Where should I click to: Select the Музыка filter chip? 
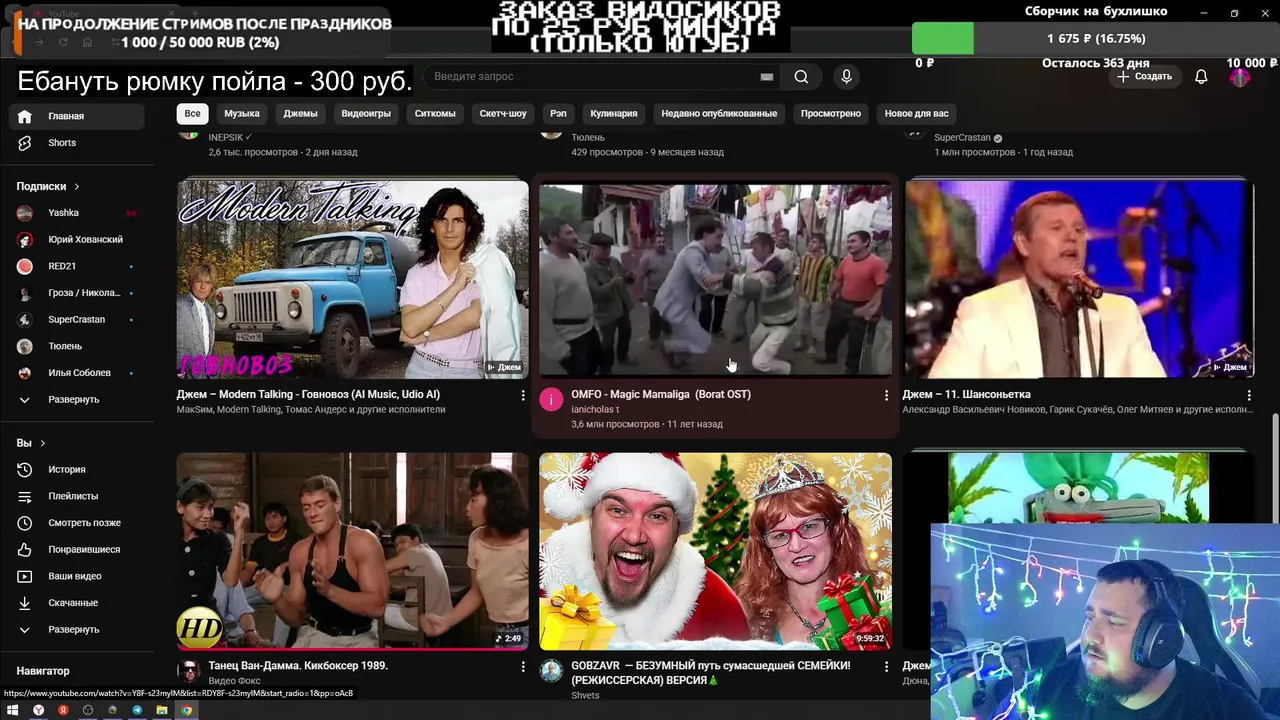coord(242,114)
